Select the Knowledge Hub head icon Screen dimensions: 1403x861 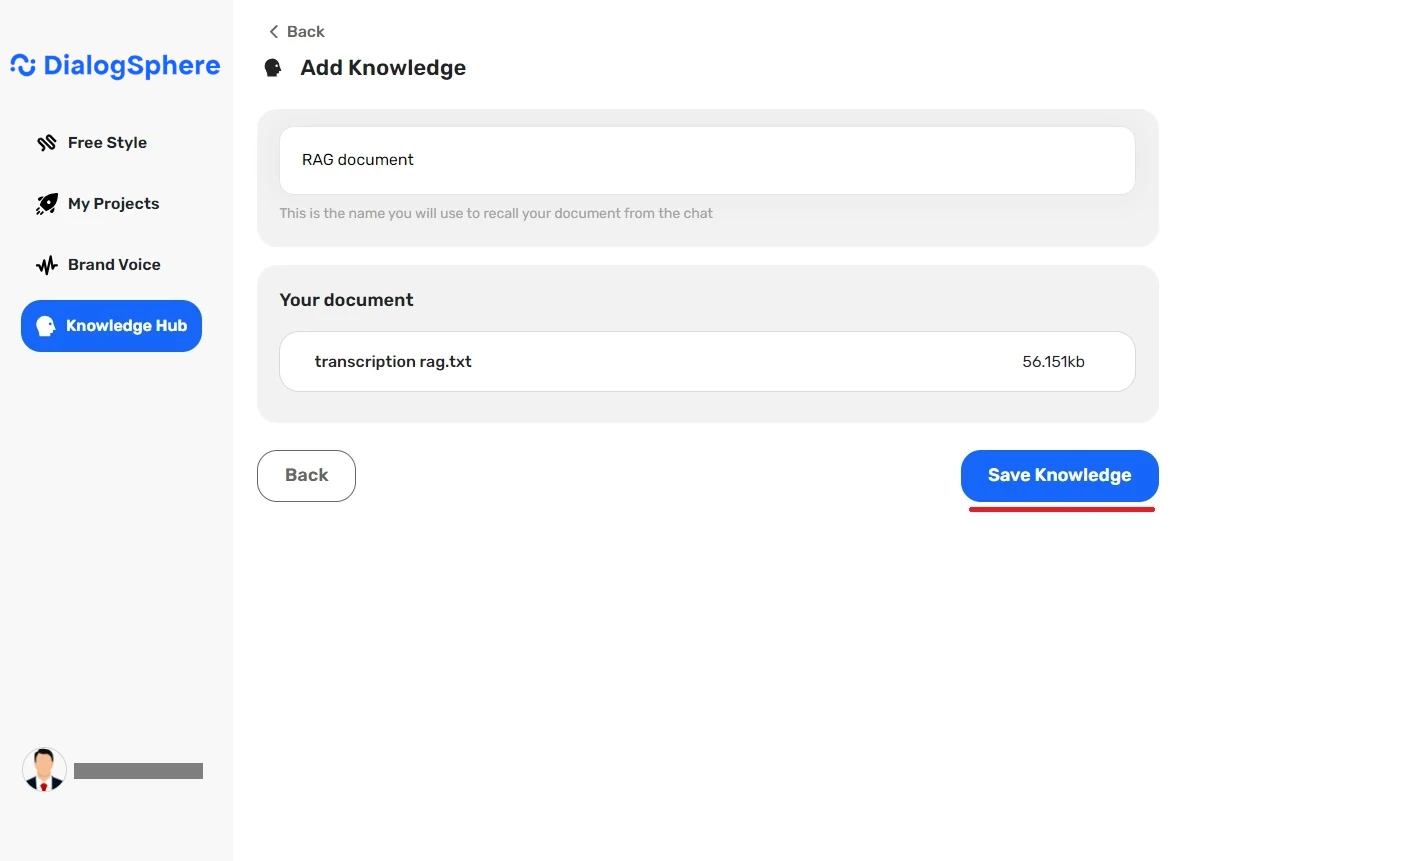(44, 325)
